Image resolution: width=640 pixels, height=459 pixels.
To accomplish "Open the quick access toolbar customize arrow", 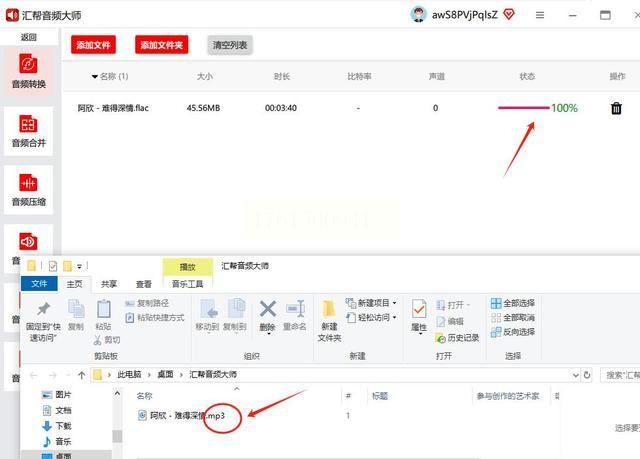I will pyautogui.click(x=79, y=266).
